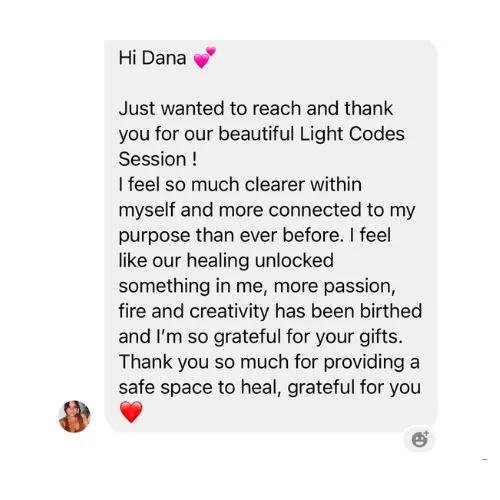The image size is (500, 500).
Task: Click the line "Just wanted to reach and thank"
Action: click(256, 109)
